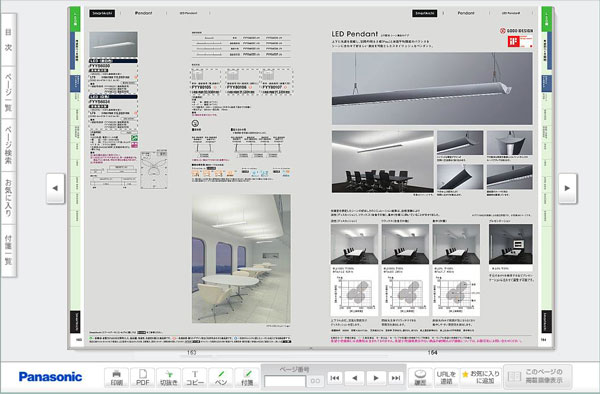Click the top green index tab on right page edge
Viewport: 600px width, 394px height.
point(547,19)
